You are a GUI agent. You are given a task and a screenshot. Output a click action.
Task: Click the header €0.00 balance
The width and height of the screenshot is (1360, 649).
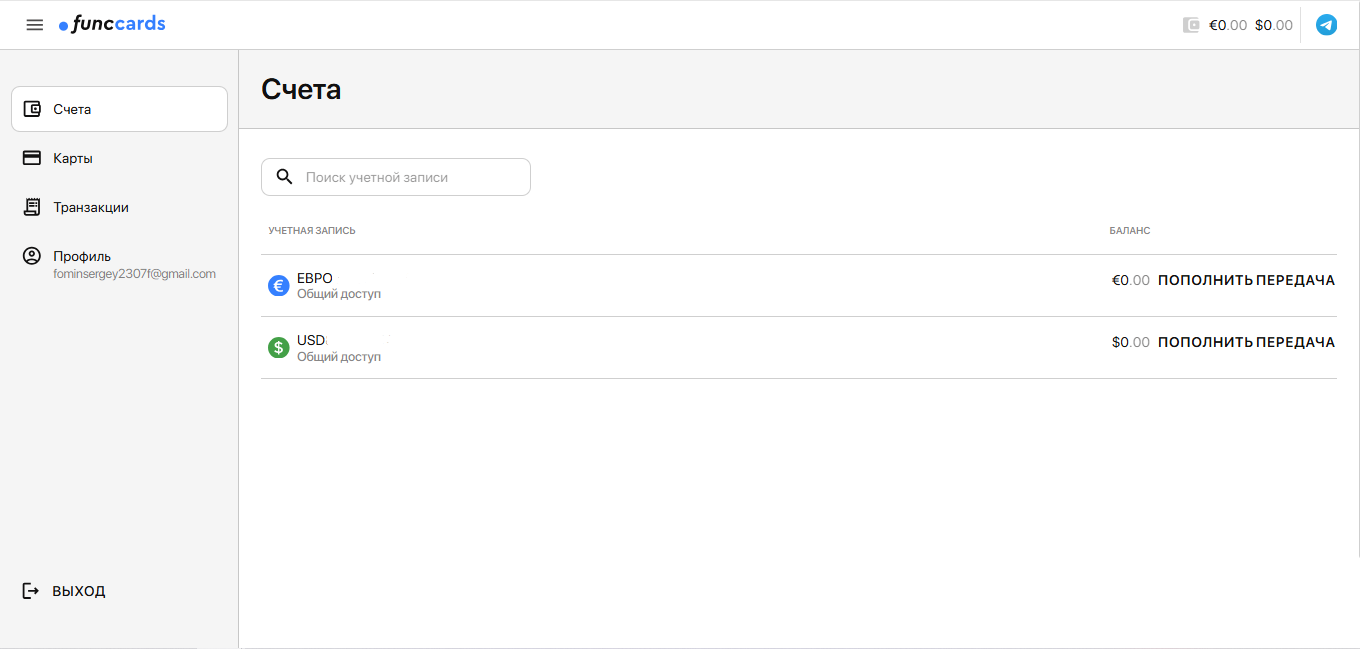click(x=1228, y=26)
